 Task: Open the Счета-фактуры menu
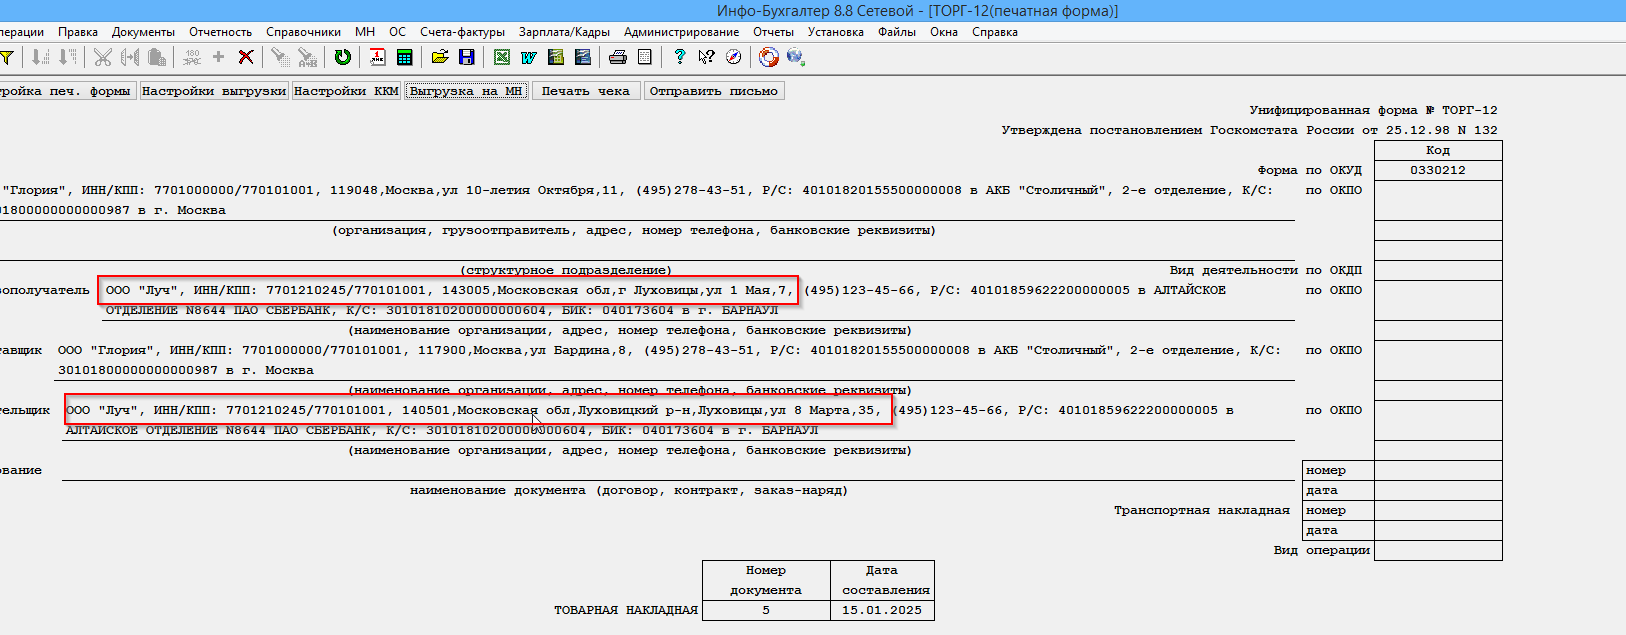(463, 32)
